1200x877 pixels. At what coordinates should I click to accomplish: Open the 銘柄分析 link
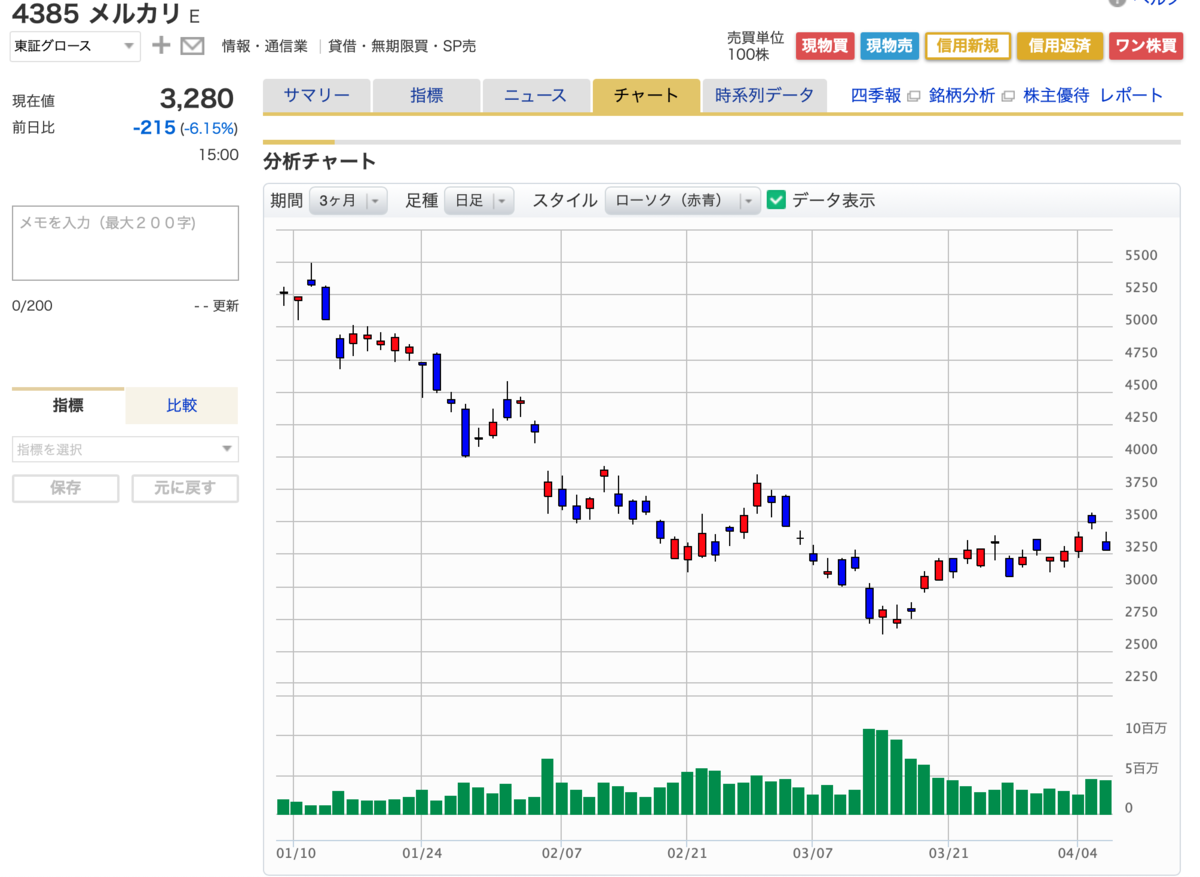click(962, 96)
